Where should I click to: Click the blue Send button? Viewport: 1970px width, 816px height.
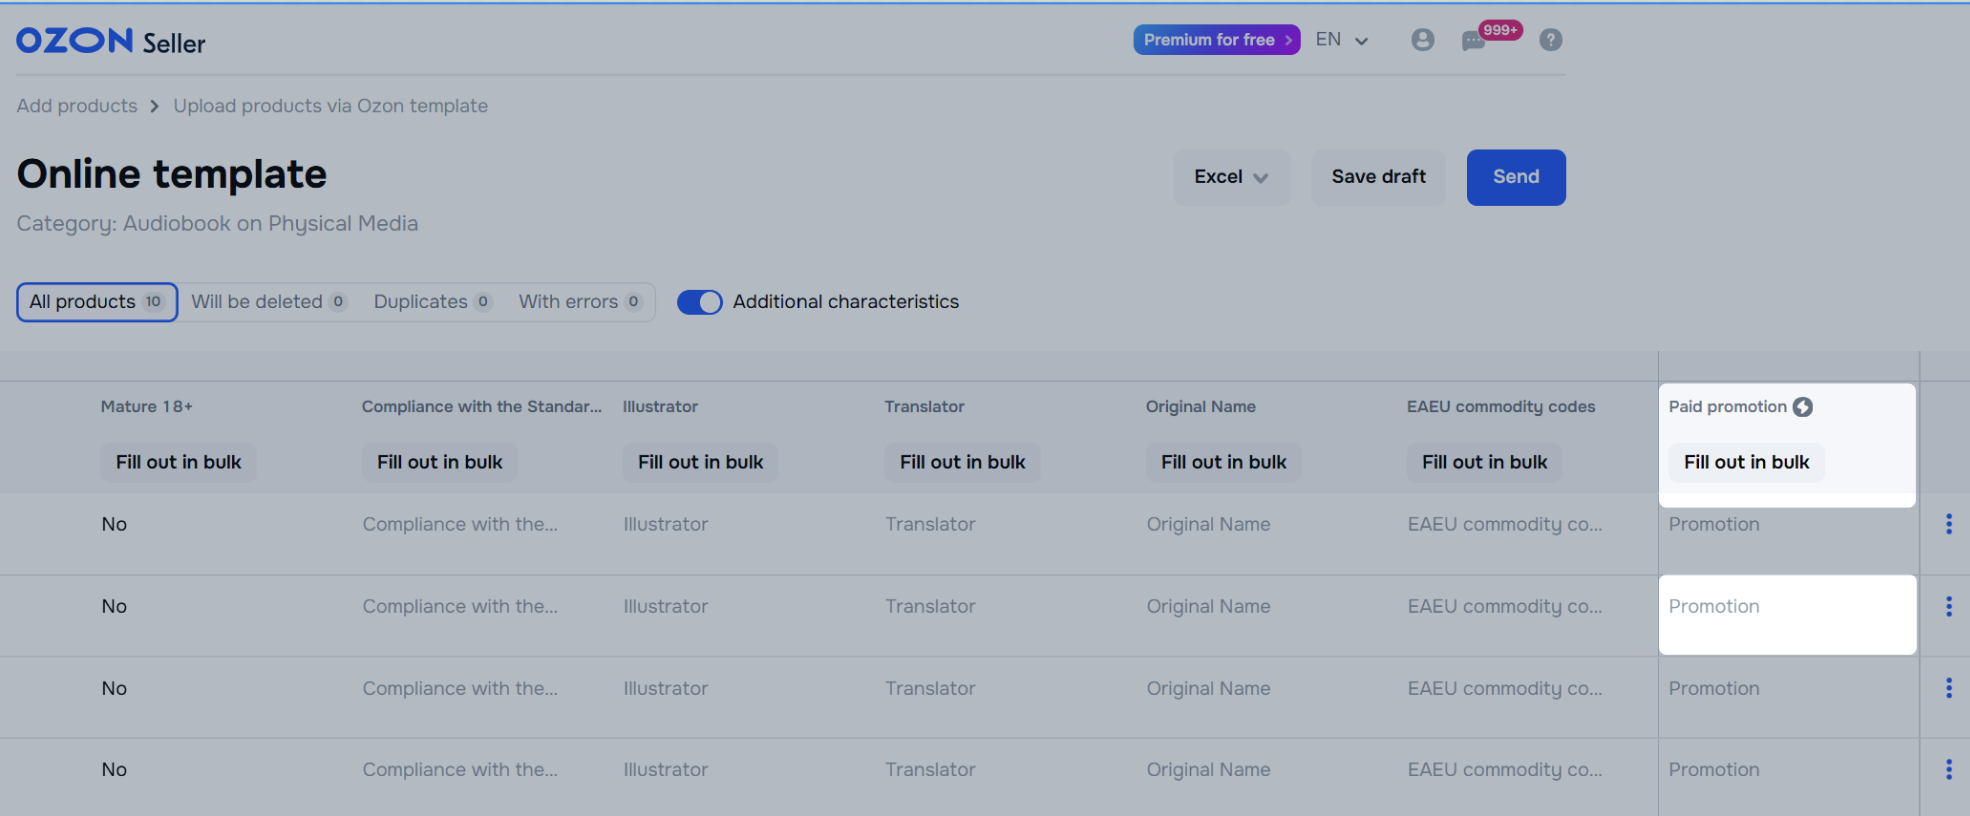pos(1516,177)
